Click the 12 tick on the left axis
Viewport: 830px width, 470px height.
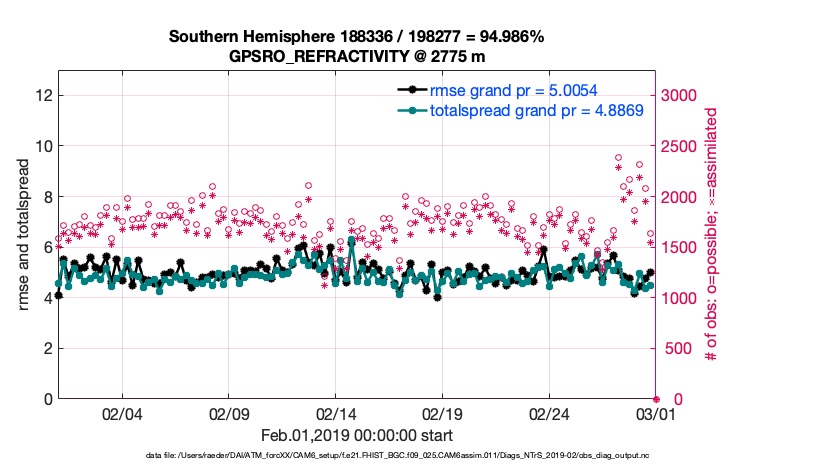[42, 95]
